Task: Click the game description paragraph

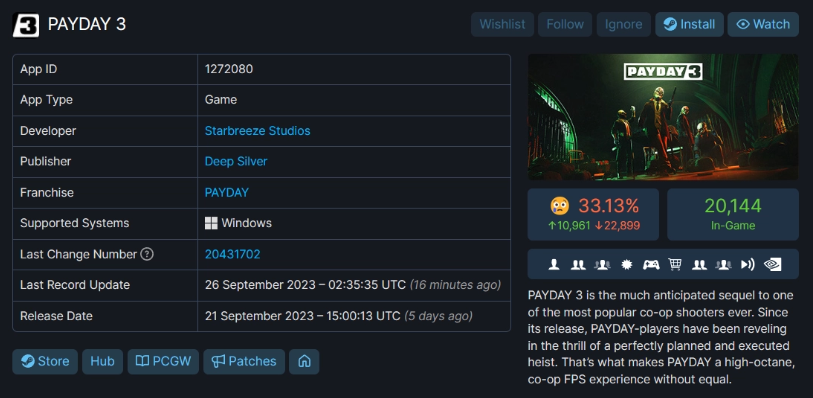Action: click(x=661, y=337)
